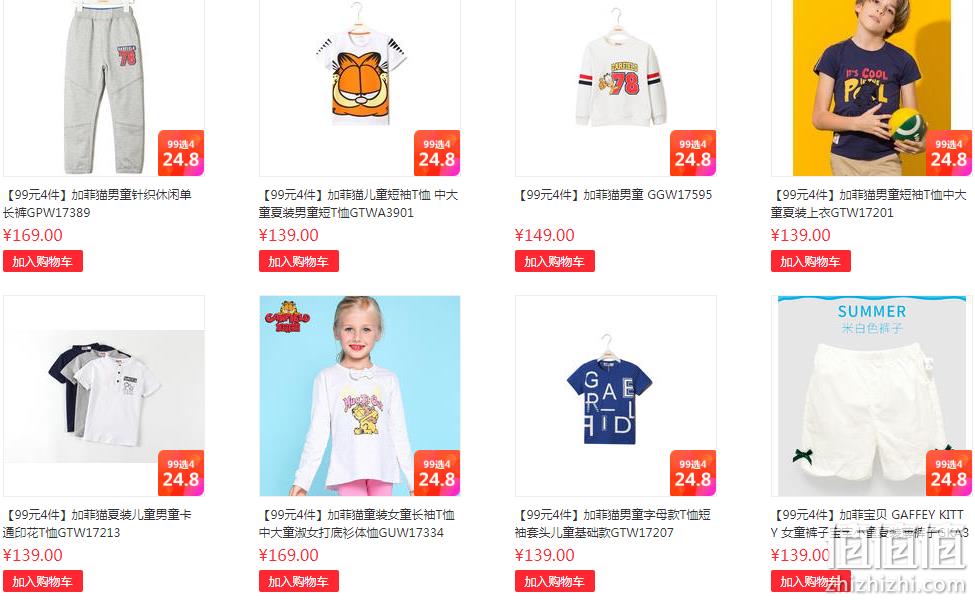The image size is (975, 602).
Task: Add blue letter T-shirt GTW17207 to cart
Action: pos(555,581)
